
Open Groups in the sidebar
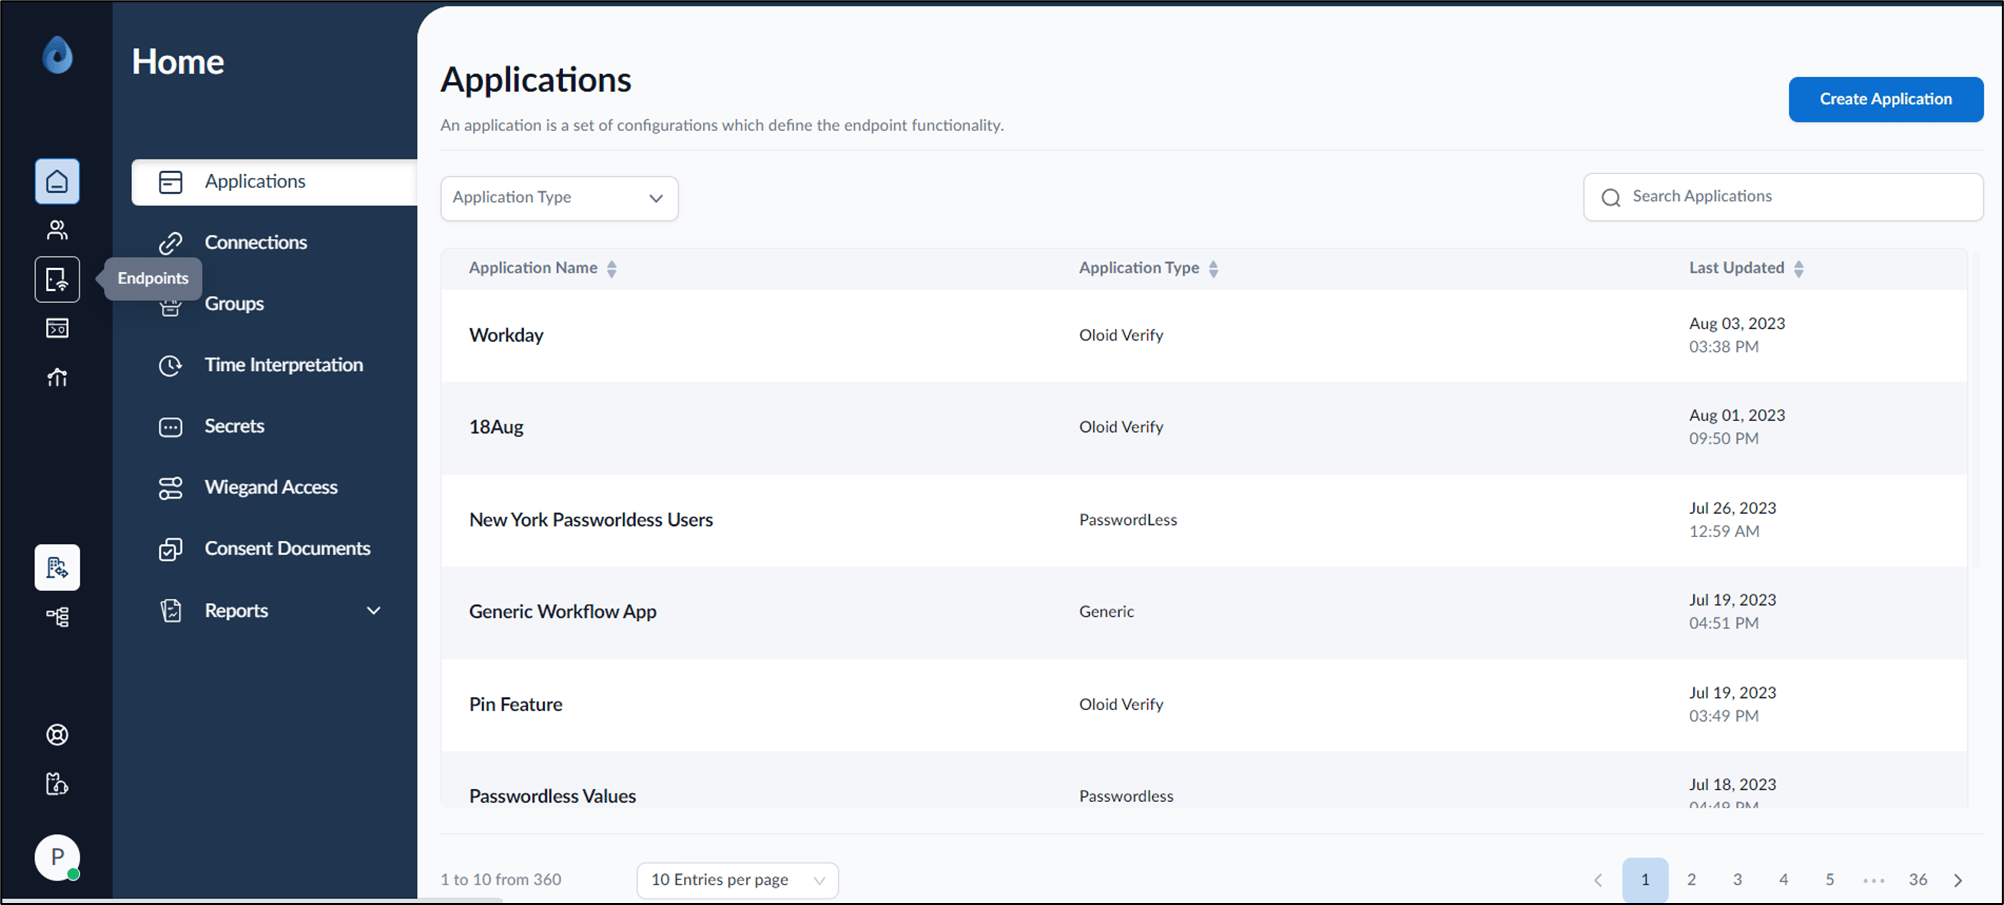(x=234, y=304)
